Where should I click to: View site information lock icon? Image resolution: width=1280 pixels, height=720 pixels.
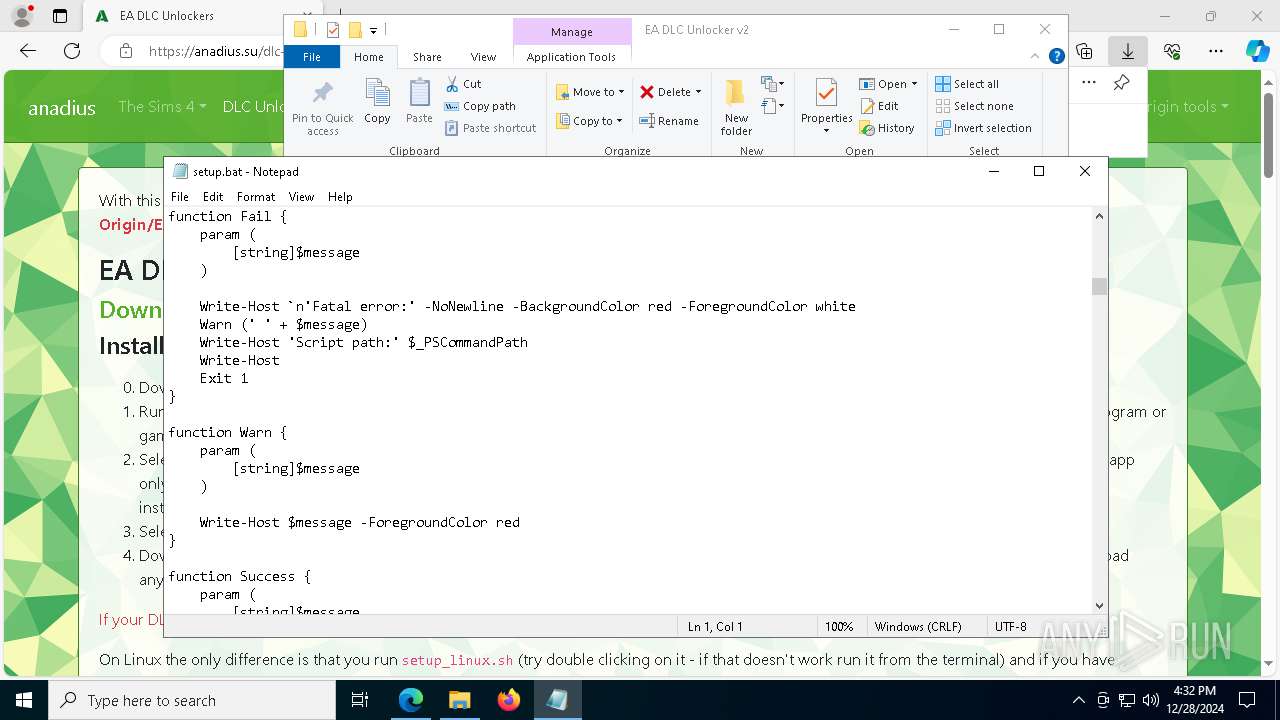[125, 51]
